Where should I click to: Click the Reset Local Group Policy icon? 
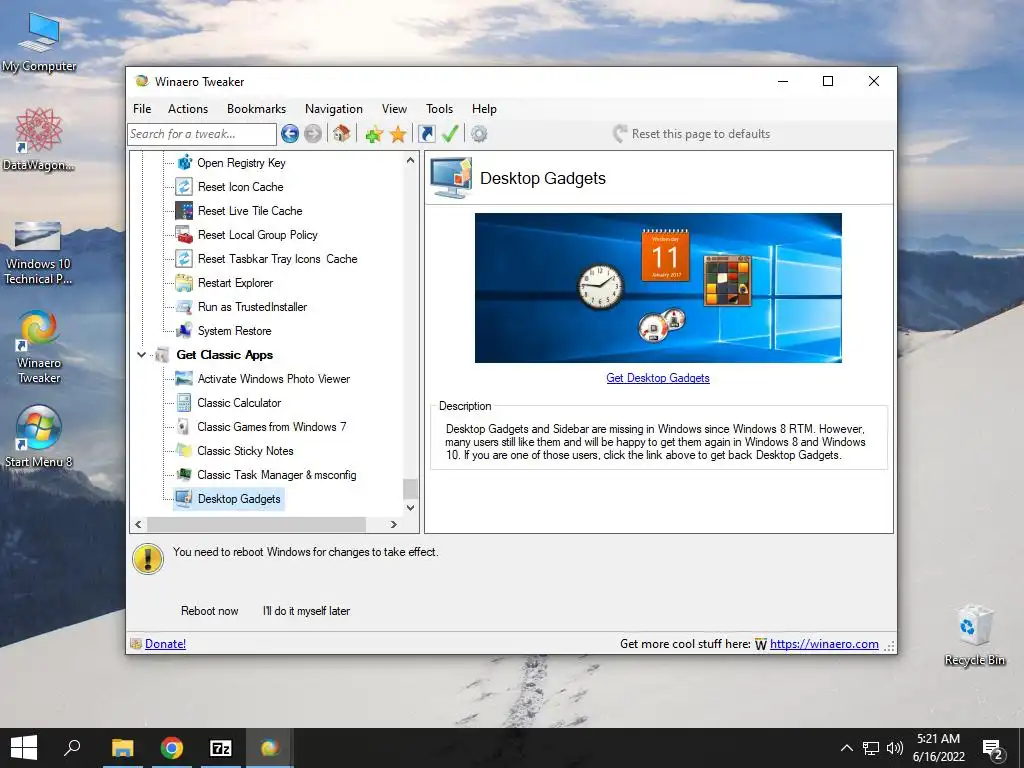click(184, 234)
